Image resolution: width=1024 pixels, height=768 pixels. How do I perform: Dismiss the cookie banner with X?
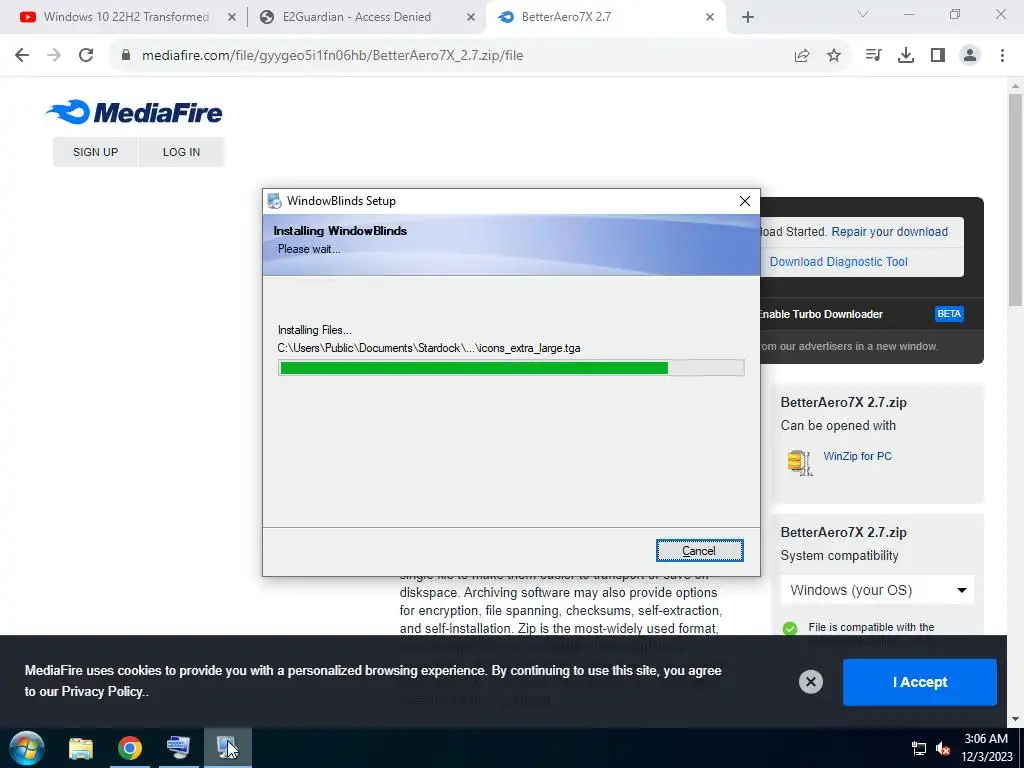tap(810, 682)
